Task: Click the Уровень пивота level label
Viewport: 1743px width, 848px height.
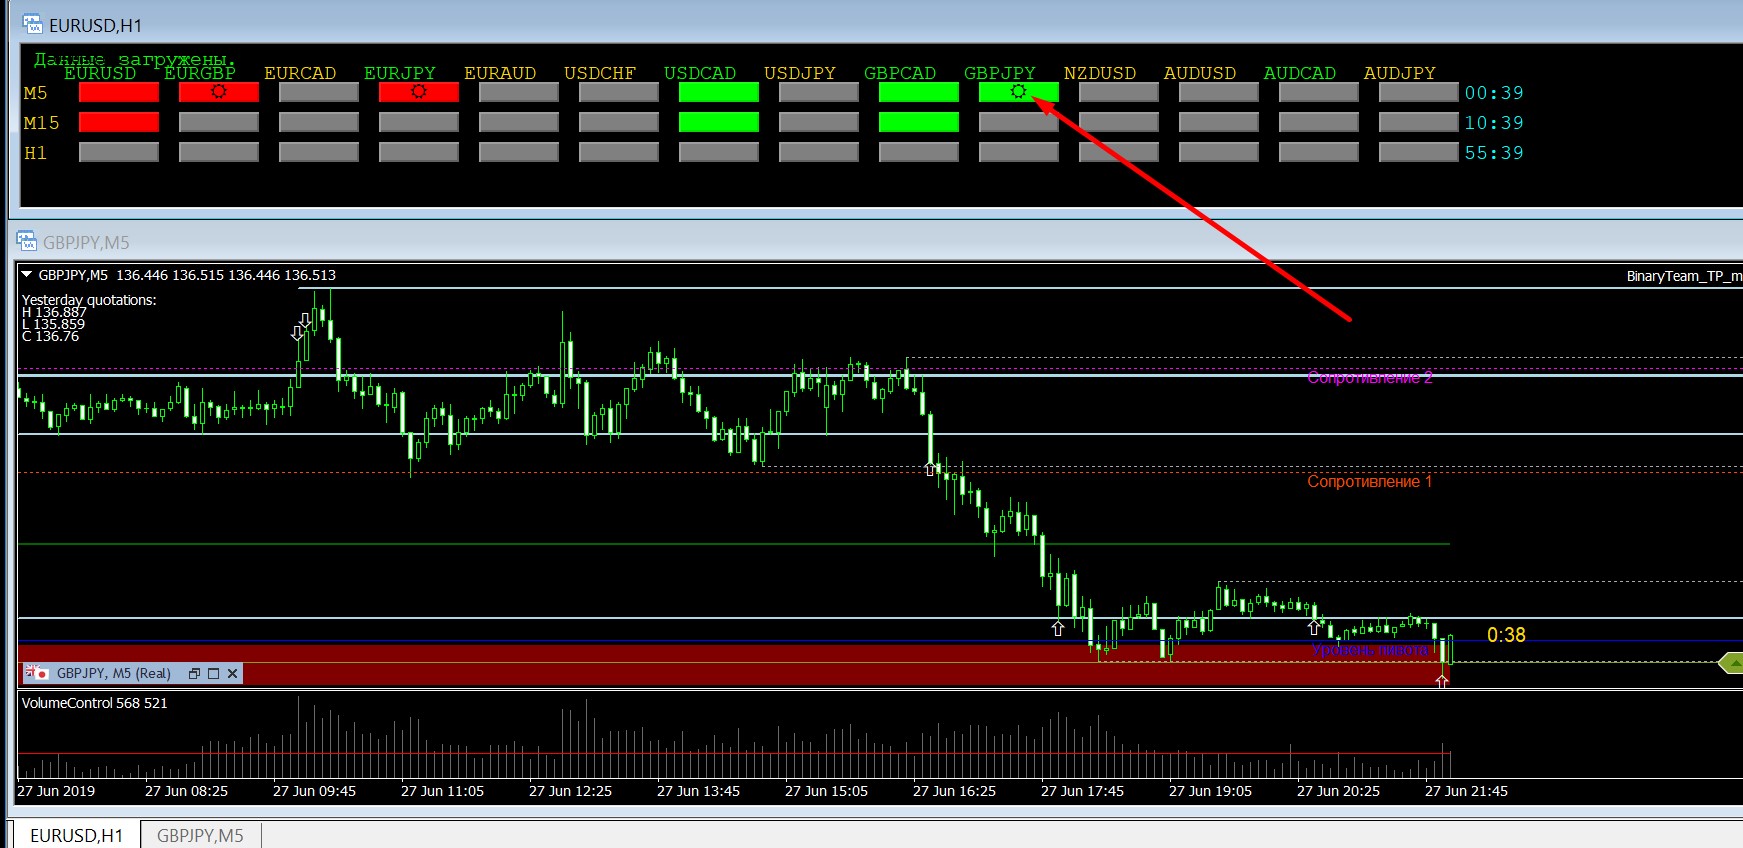Action: tap(1370, 650)
